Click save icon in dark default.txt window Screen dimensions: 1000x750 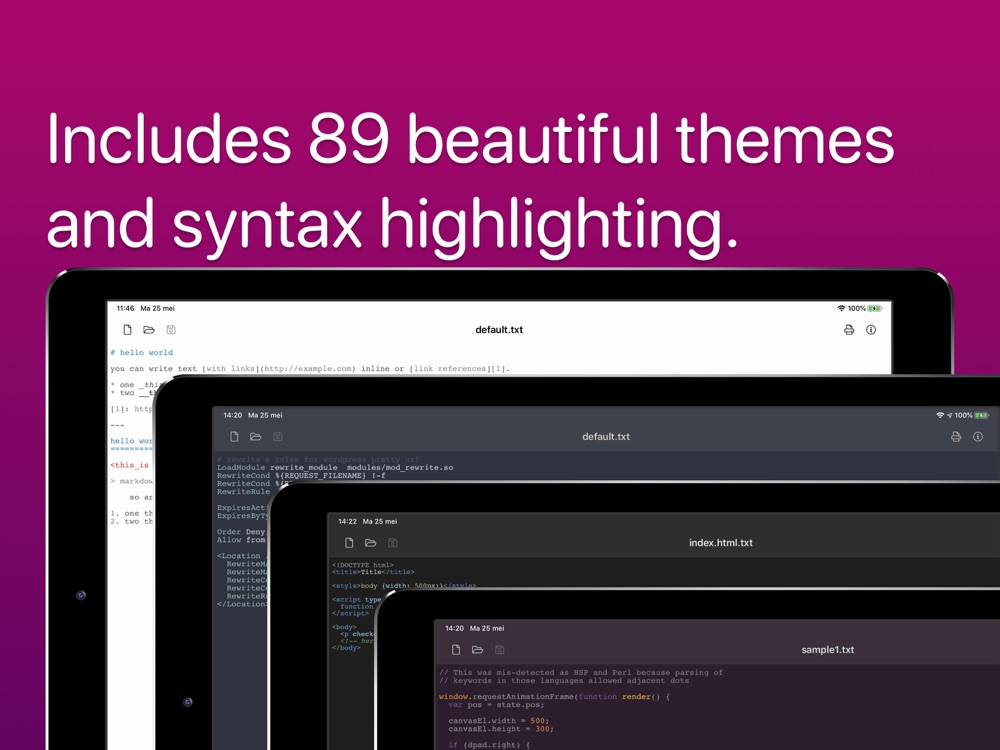coord(278,437)
